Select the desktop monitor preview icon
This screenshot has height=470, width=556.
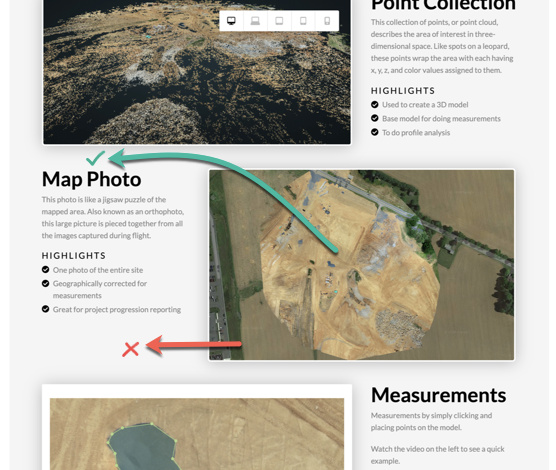[232, 21]
